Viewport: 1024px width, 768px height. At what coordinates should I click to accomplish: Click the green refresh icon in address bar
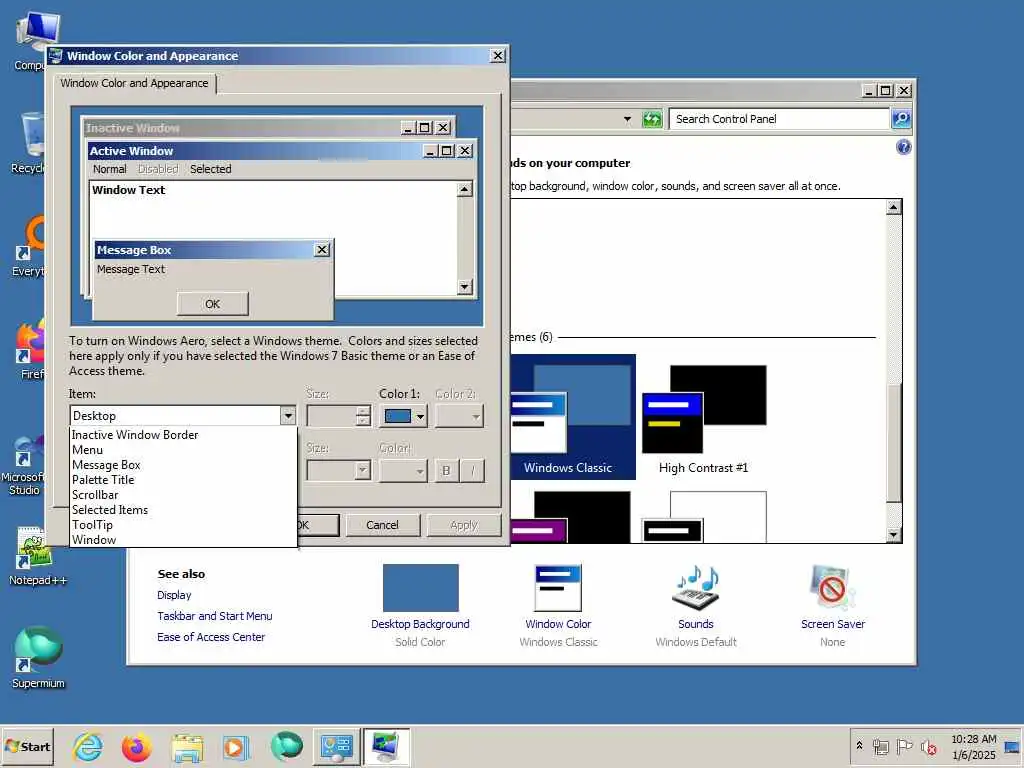pyautogui.click(x=652, y=119)
